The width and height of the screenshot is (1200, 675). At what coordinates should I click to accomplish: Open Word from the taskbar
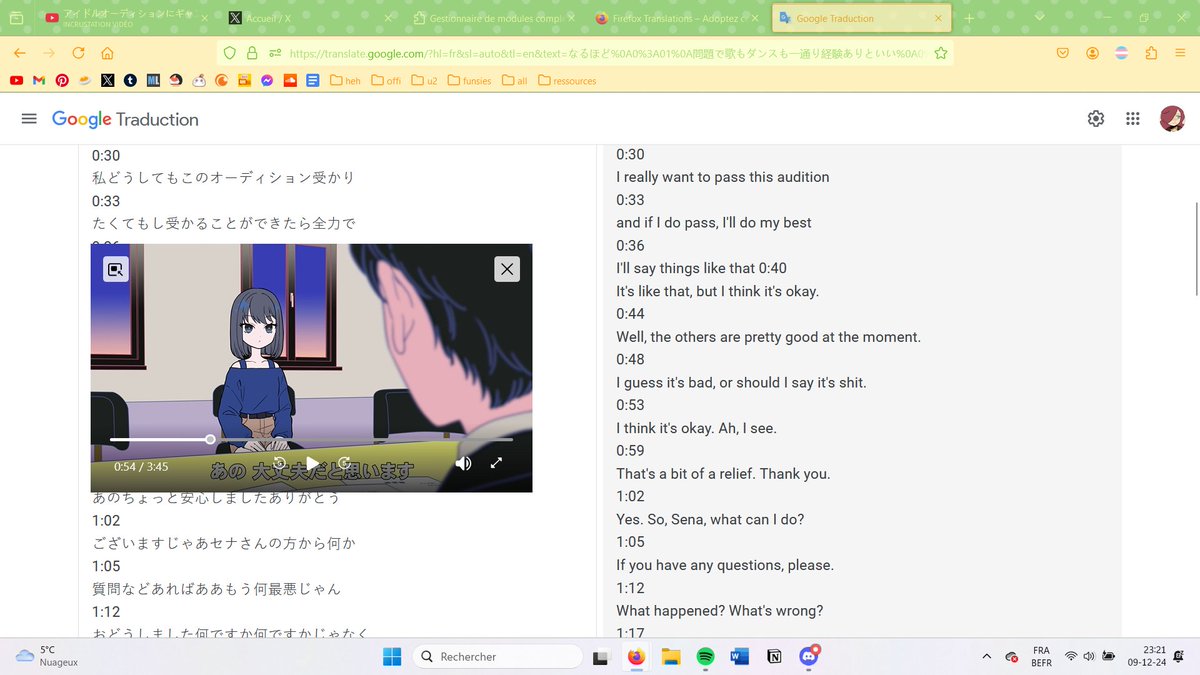740,656
